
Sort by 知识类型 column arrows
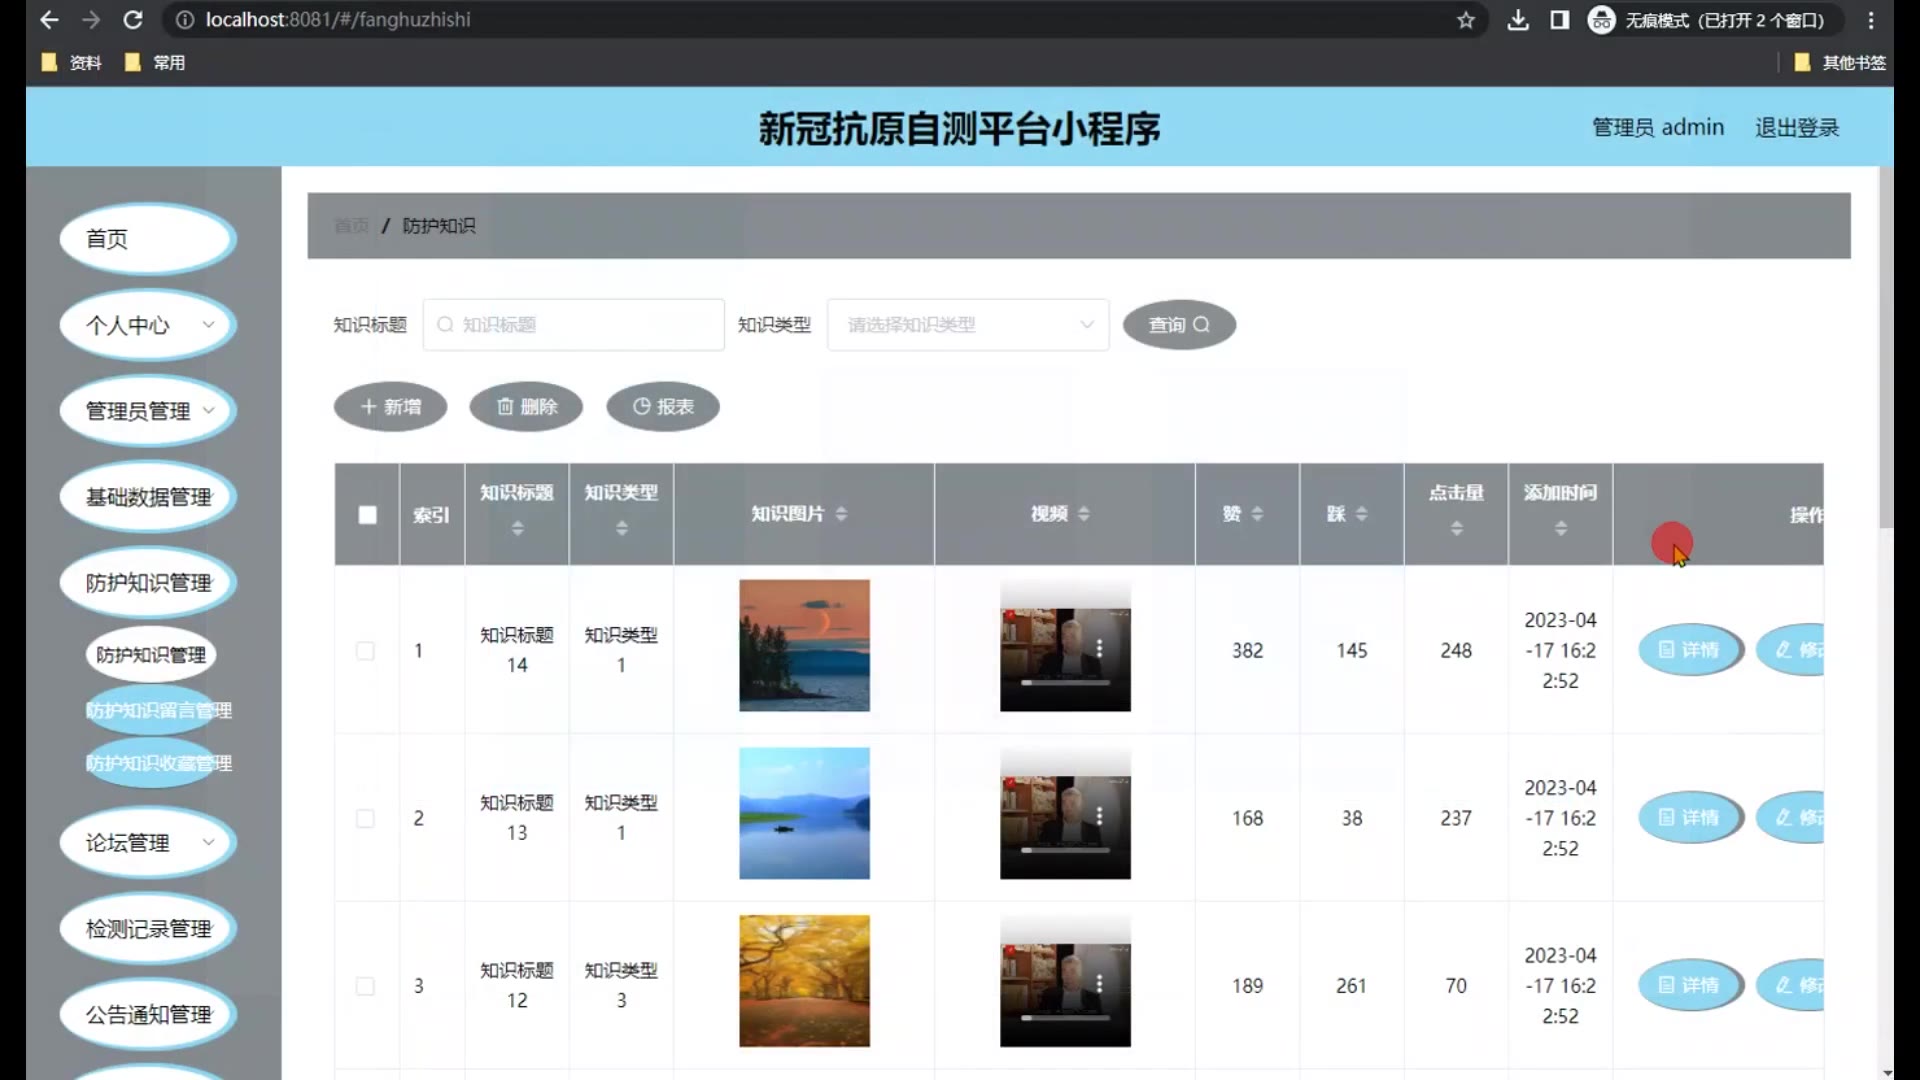click(622, 528)
